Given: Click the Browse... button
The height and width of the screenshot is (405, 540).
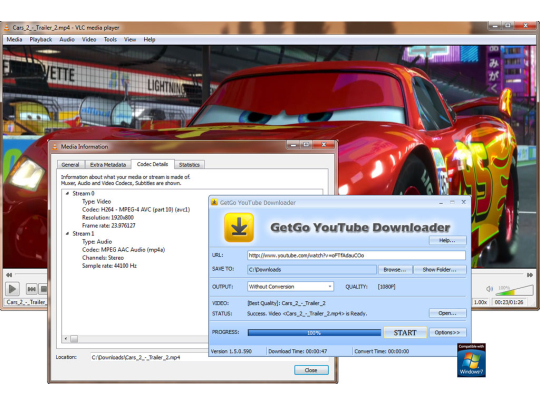Looking at the screenshot, I should pyautogui.click(x=395, y=270).
